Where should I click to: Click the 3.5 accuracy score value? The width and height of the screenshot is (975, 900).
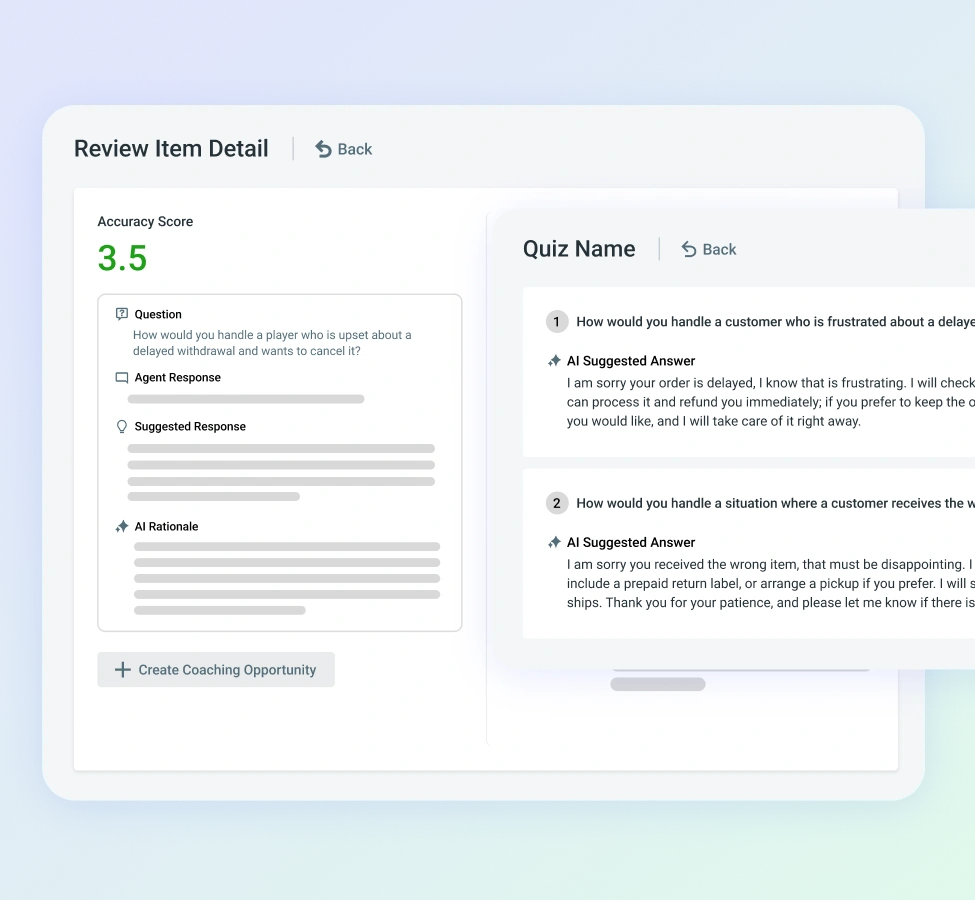(x=122, y=258)
